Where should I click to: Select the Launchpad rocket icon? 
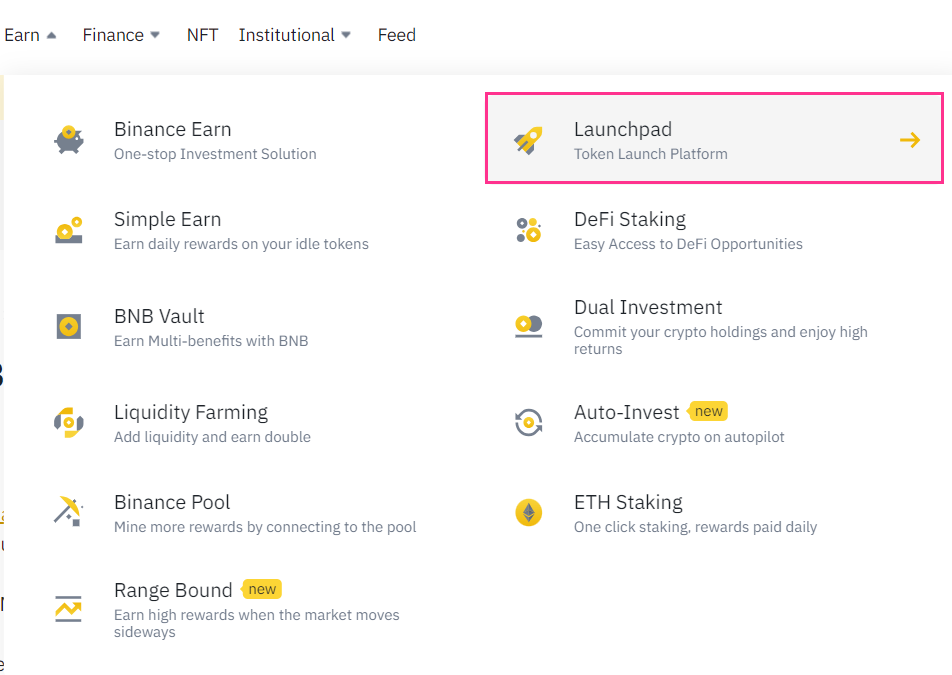(528, 139)
